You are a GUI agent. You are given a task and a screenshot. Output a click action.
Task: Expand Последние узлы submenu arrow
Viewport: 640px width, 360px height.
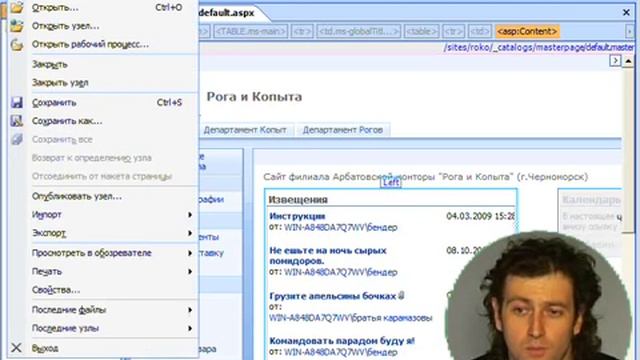click(190, 328)
